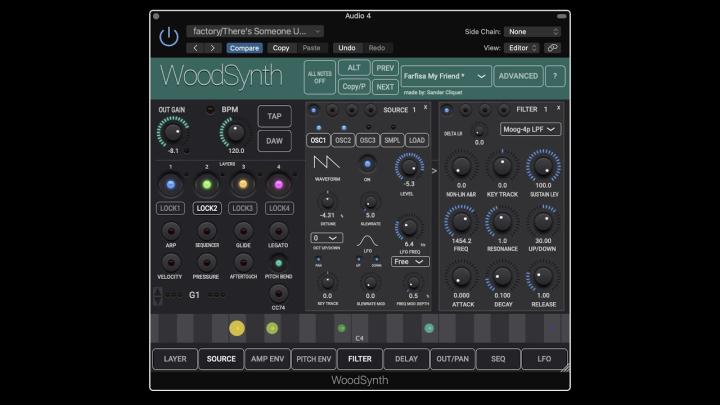Toggle the SEQUENCER button
Screen dimensions: 720x405
(x=207, y=231)
